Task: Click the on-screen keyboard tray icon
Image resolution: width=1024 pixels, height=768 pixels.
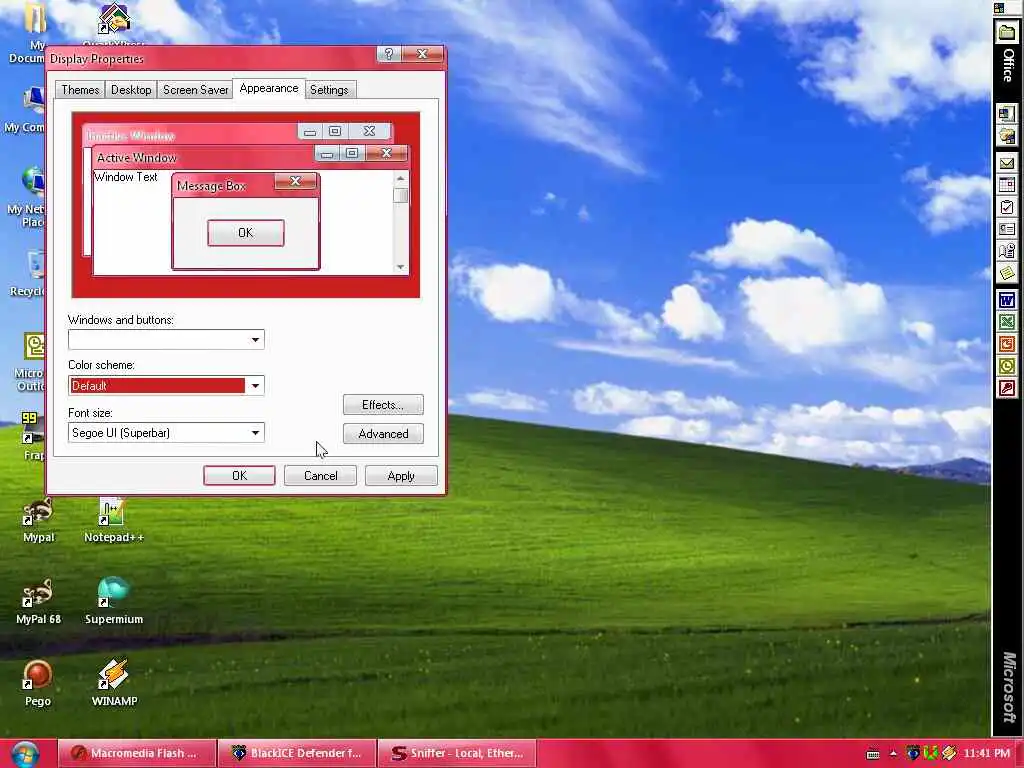Action: click(872, 754)
